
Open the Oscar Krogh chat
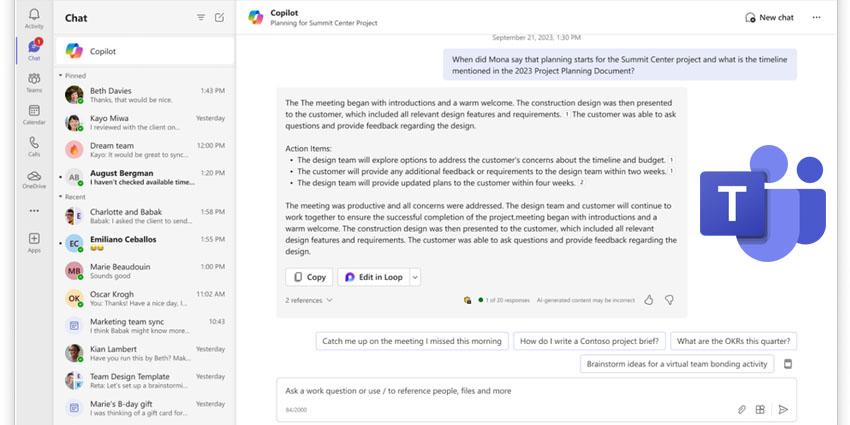tap(145, 299)
